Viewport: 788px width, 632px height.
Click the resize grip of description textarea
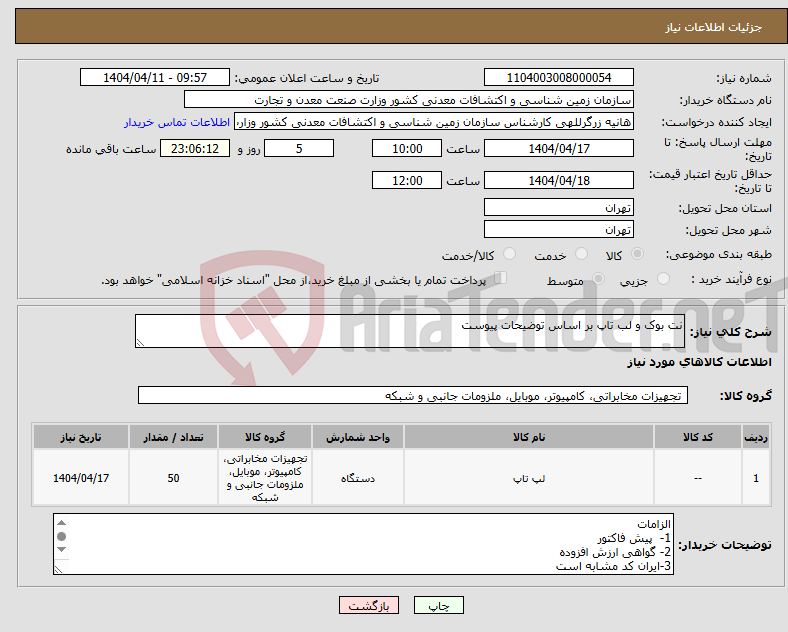click(140, 343)
